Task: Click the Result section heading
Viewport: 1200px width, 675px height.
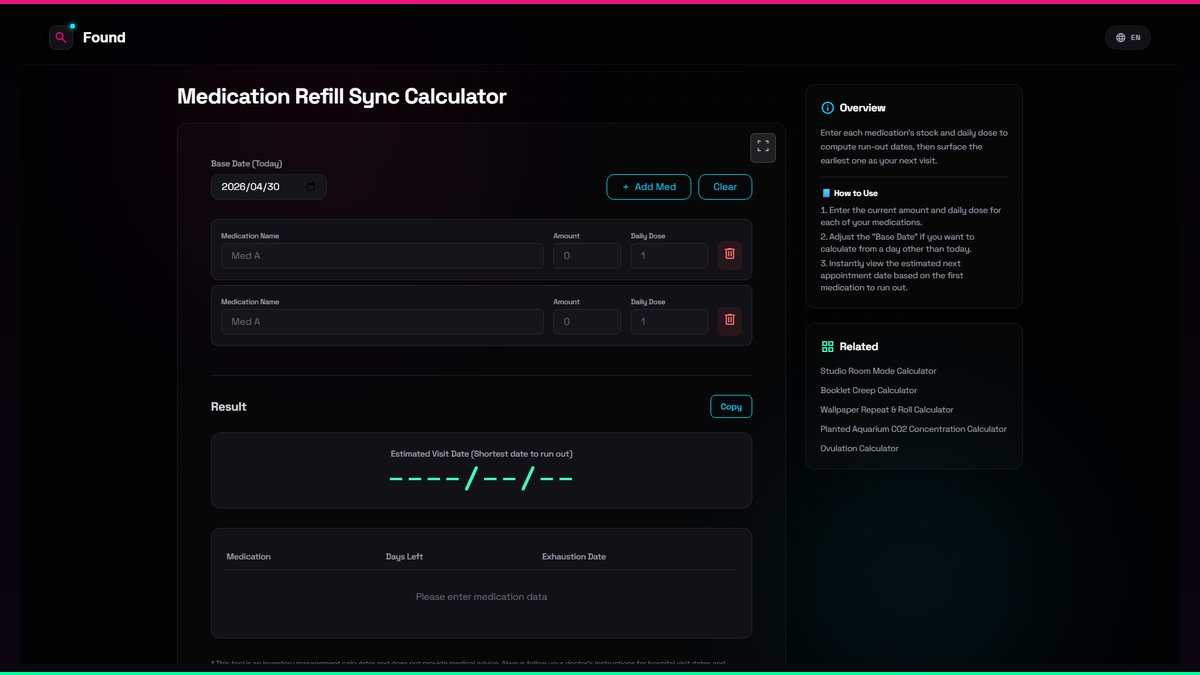Action: [x=229, y=407]
